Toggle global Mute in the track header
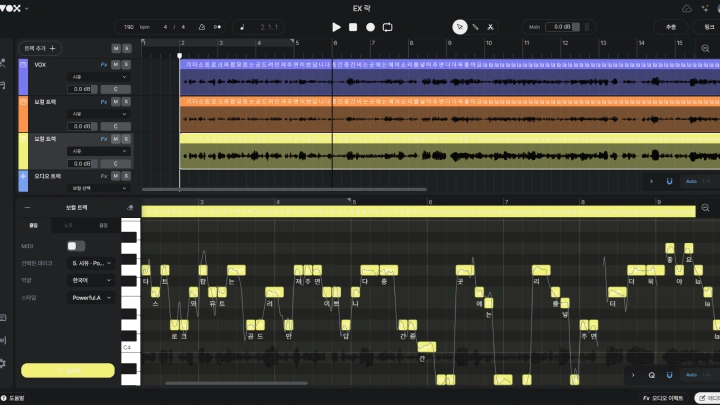720x405 pixels. point(116,48)
